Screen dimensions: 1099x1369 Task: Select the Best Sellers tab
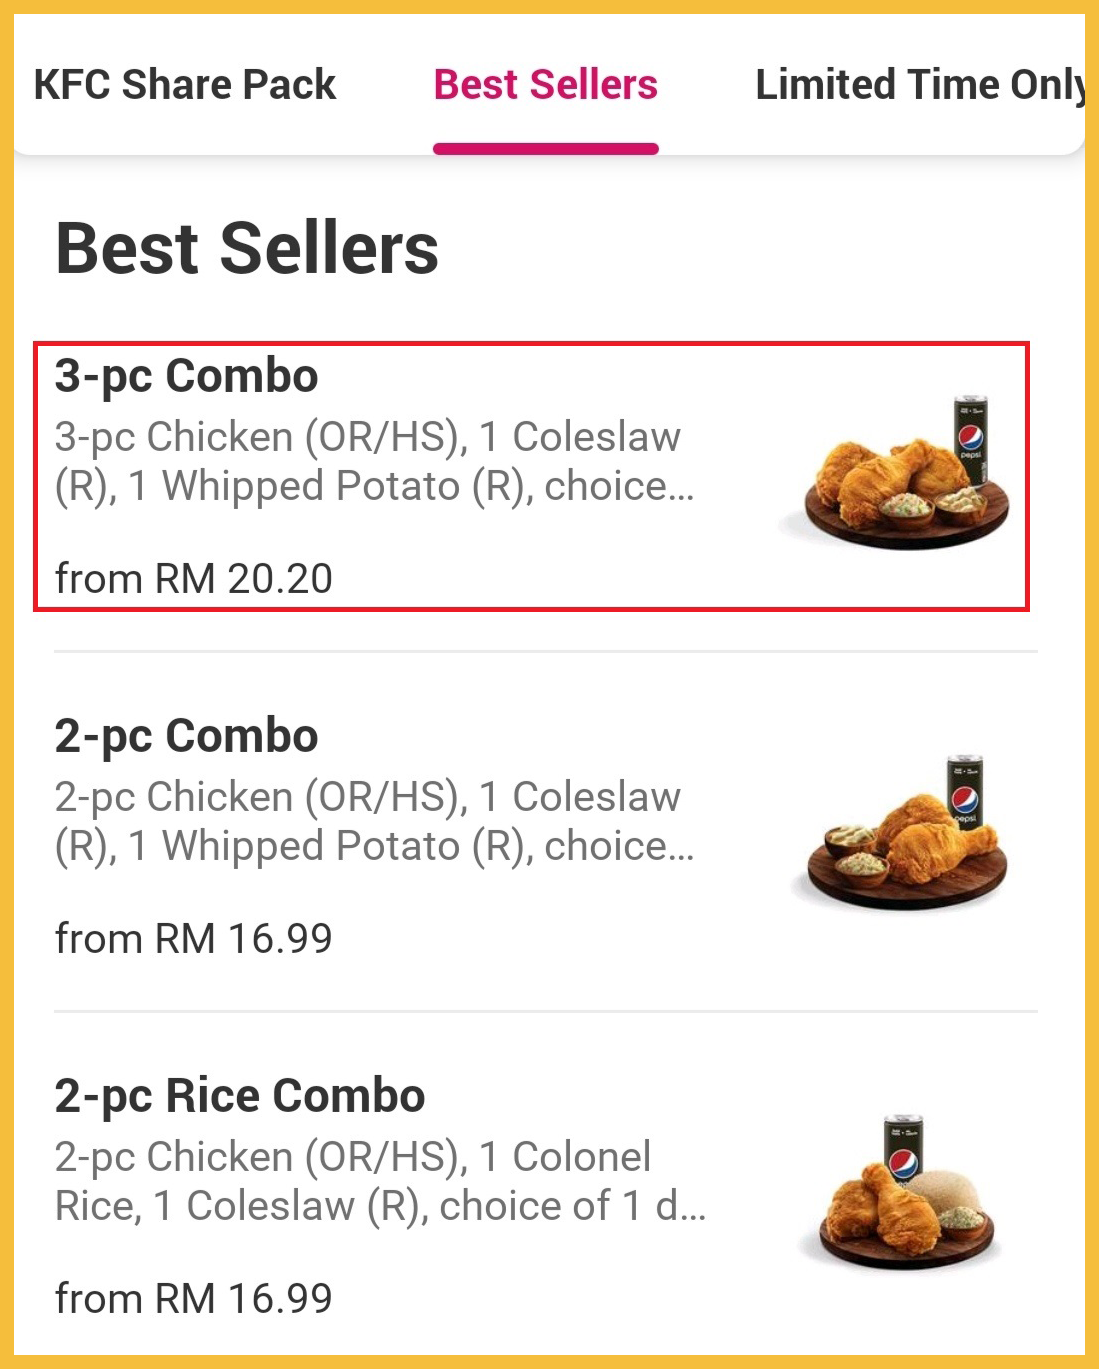coord(546,85)
